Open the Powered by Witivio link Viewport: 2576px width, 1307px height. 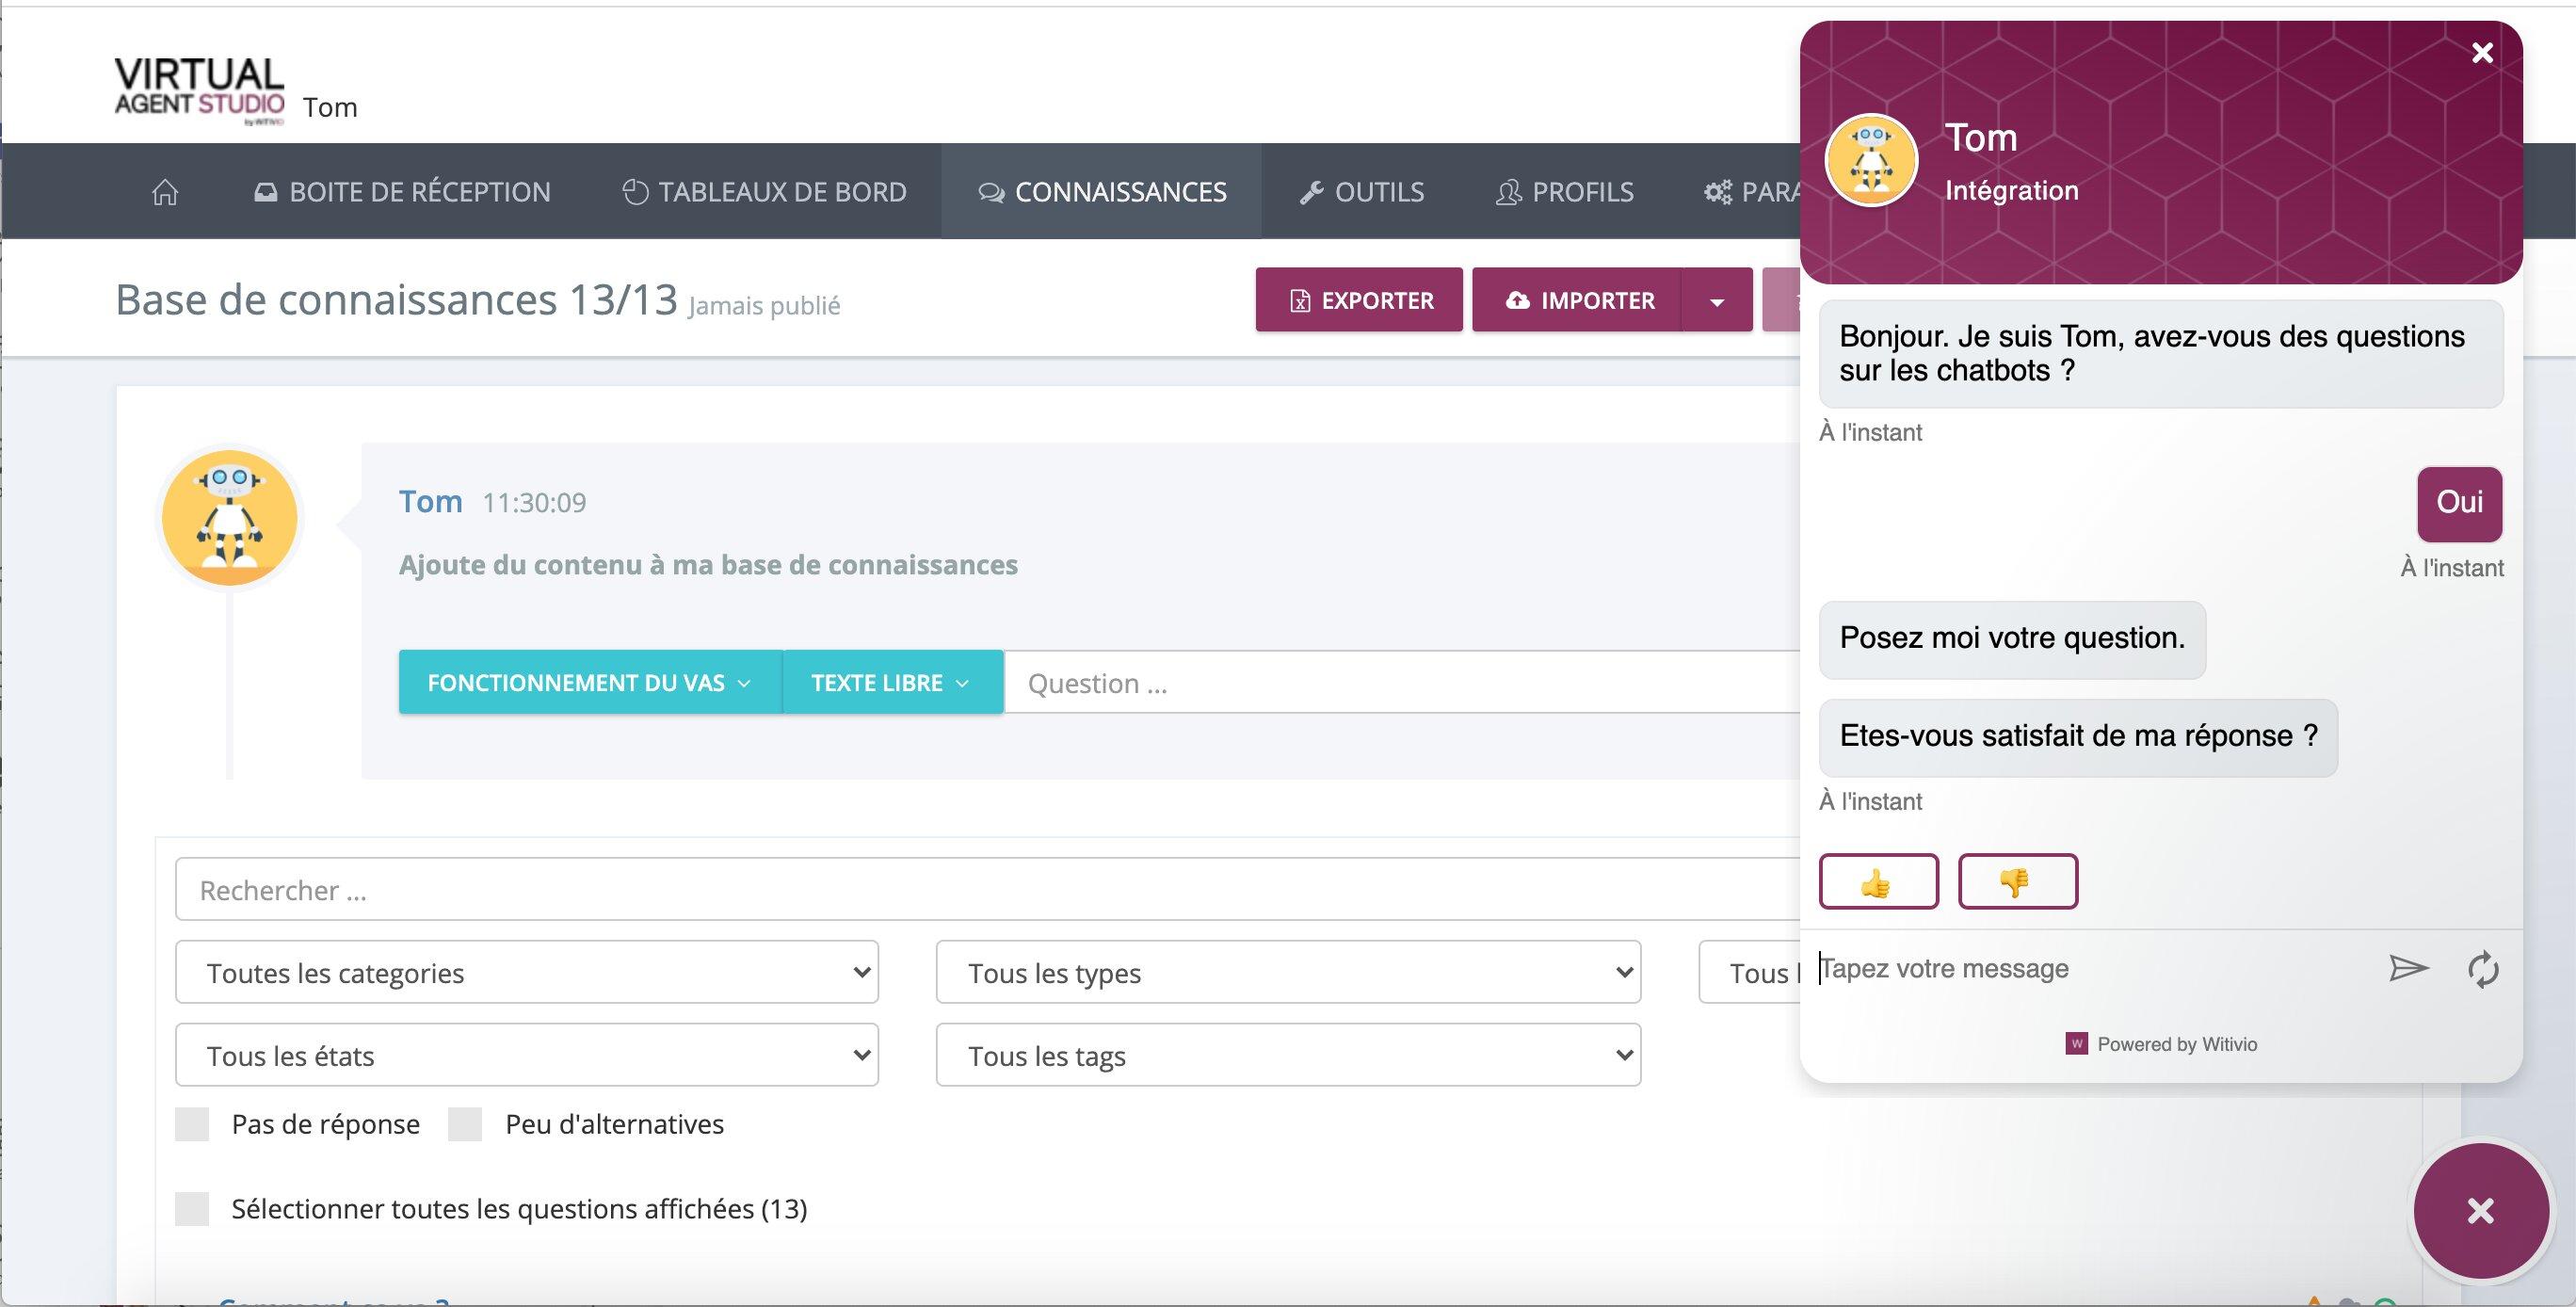pos(2176,1044)
